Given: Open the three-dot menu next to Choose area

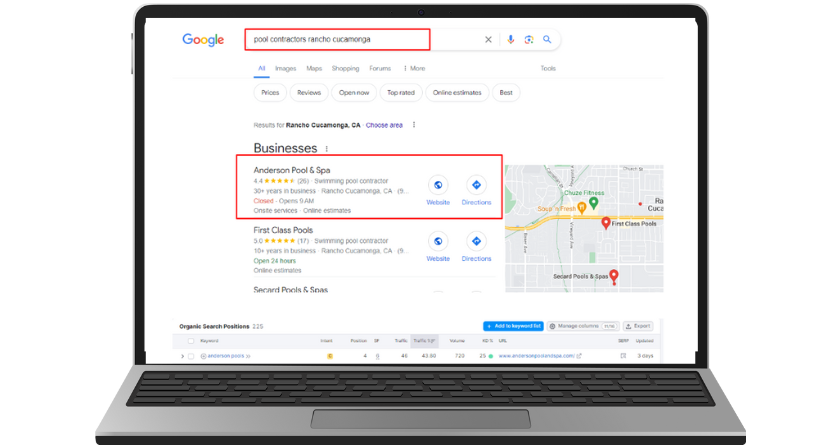Looking at the screenshot, I should click(414, 125).
